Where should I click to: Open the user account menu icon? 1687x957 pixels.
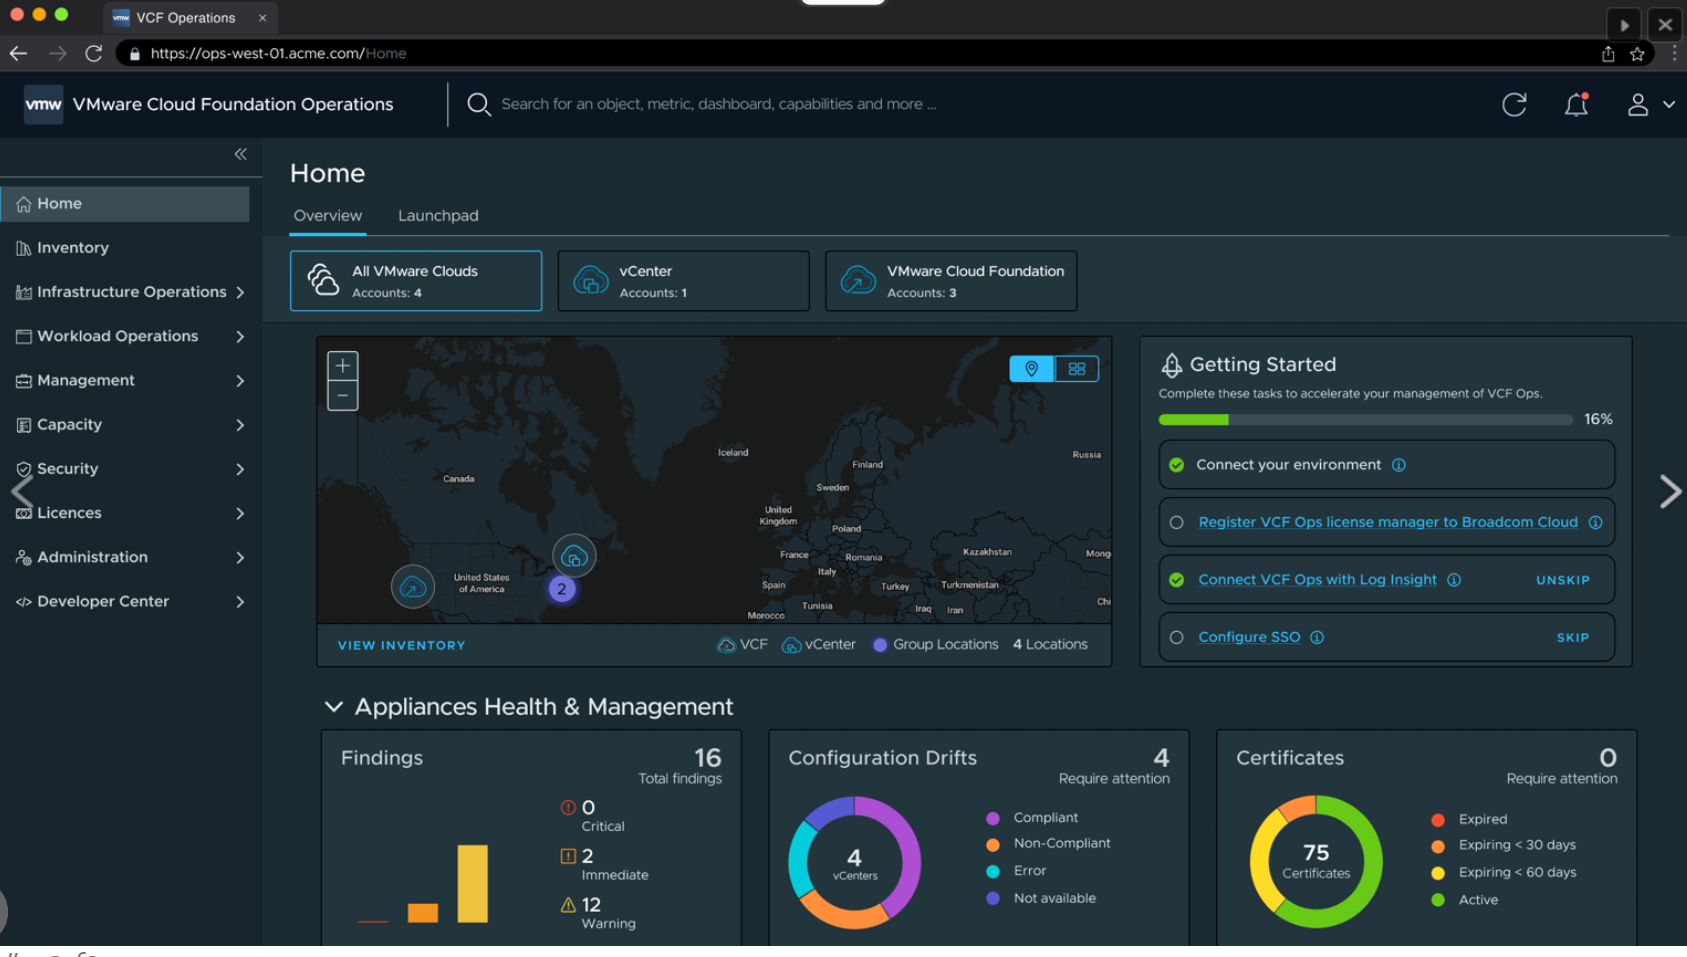(x=1640, y=104)
